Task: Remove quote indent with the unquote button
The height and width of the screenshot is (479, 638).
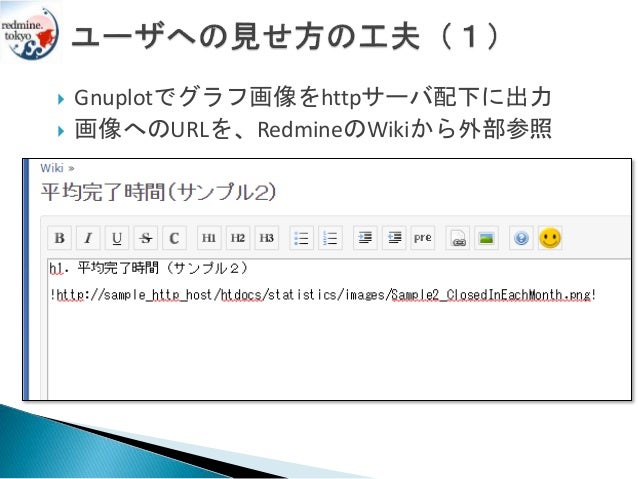Action: coord(394,238)
